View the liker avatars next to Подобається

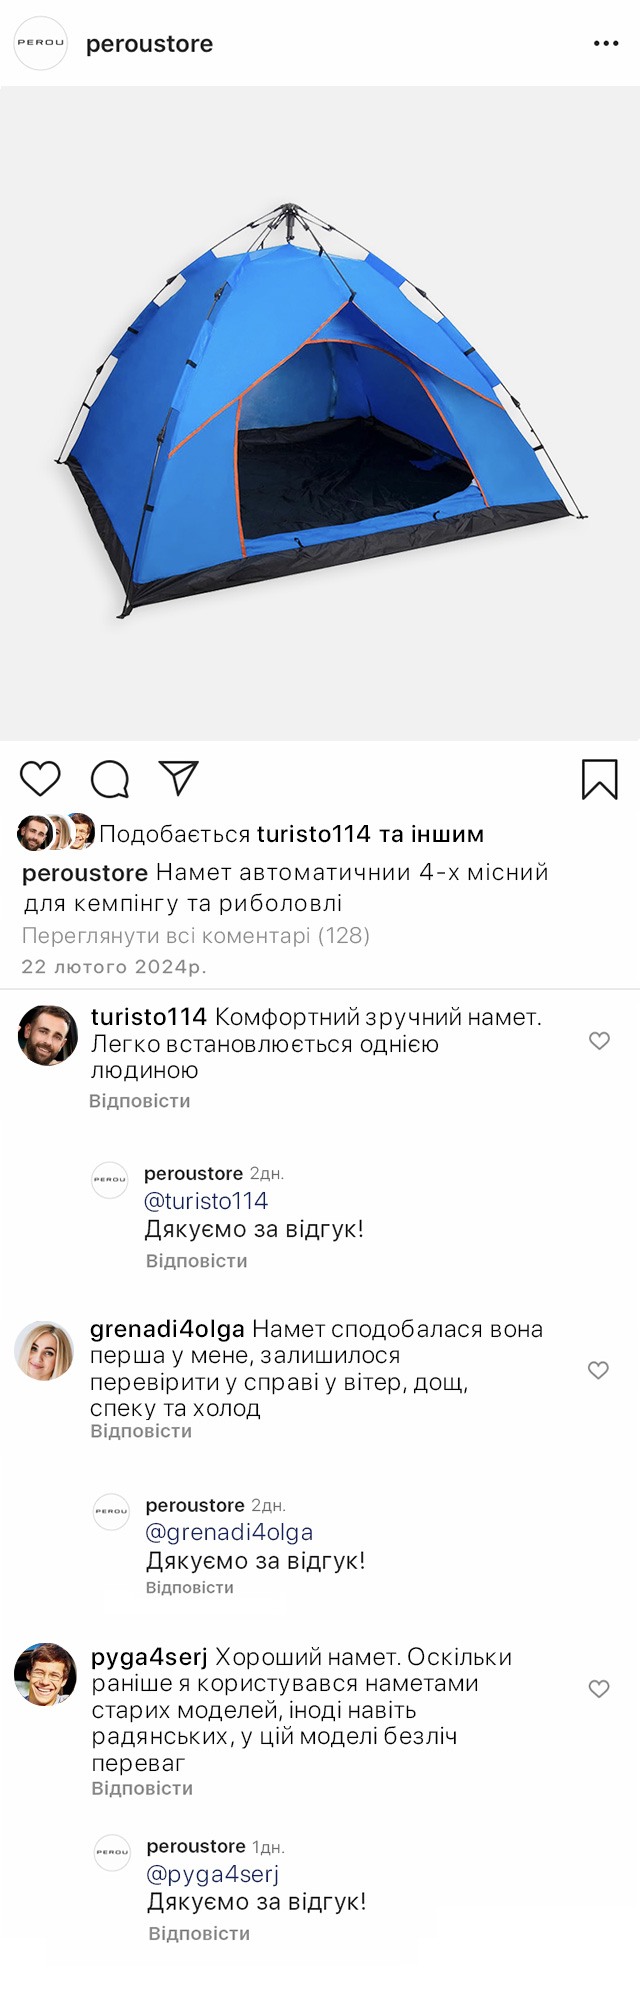[56, 833]
